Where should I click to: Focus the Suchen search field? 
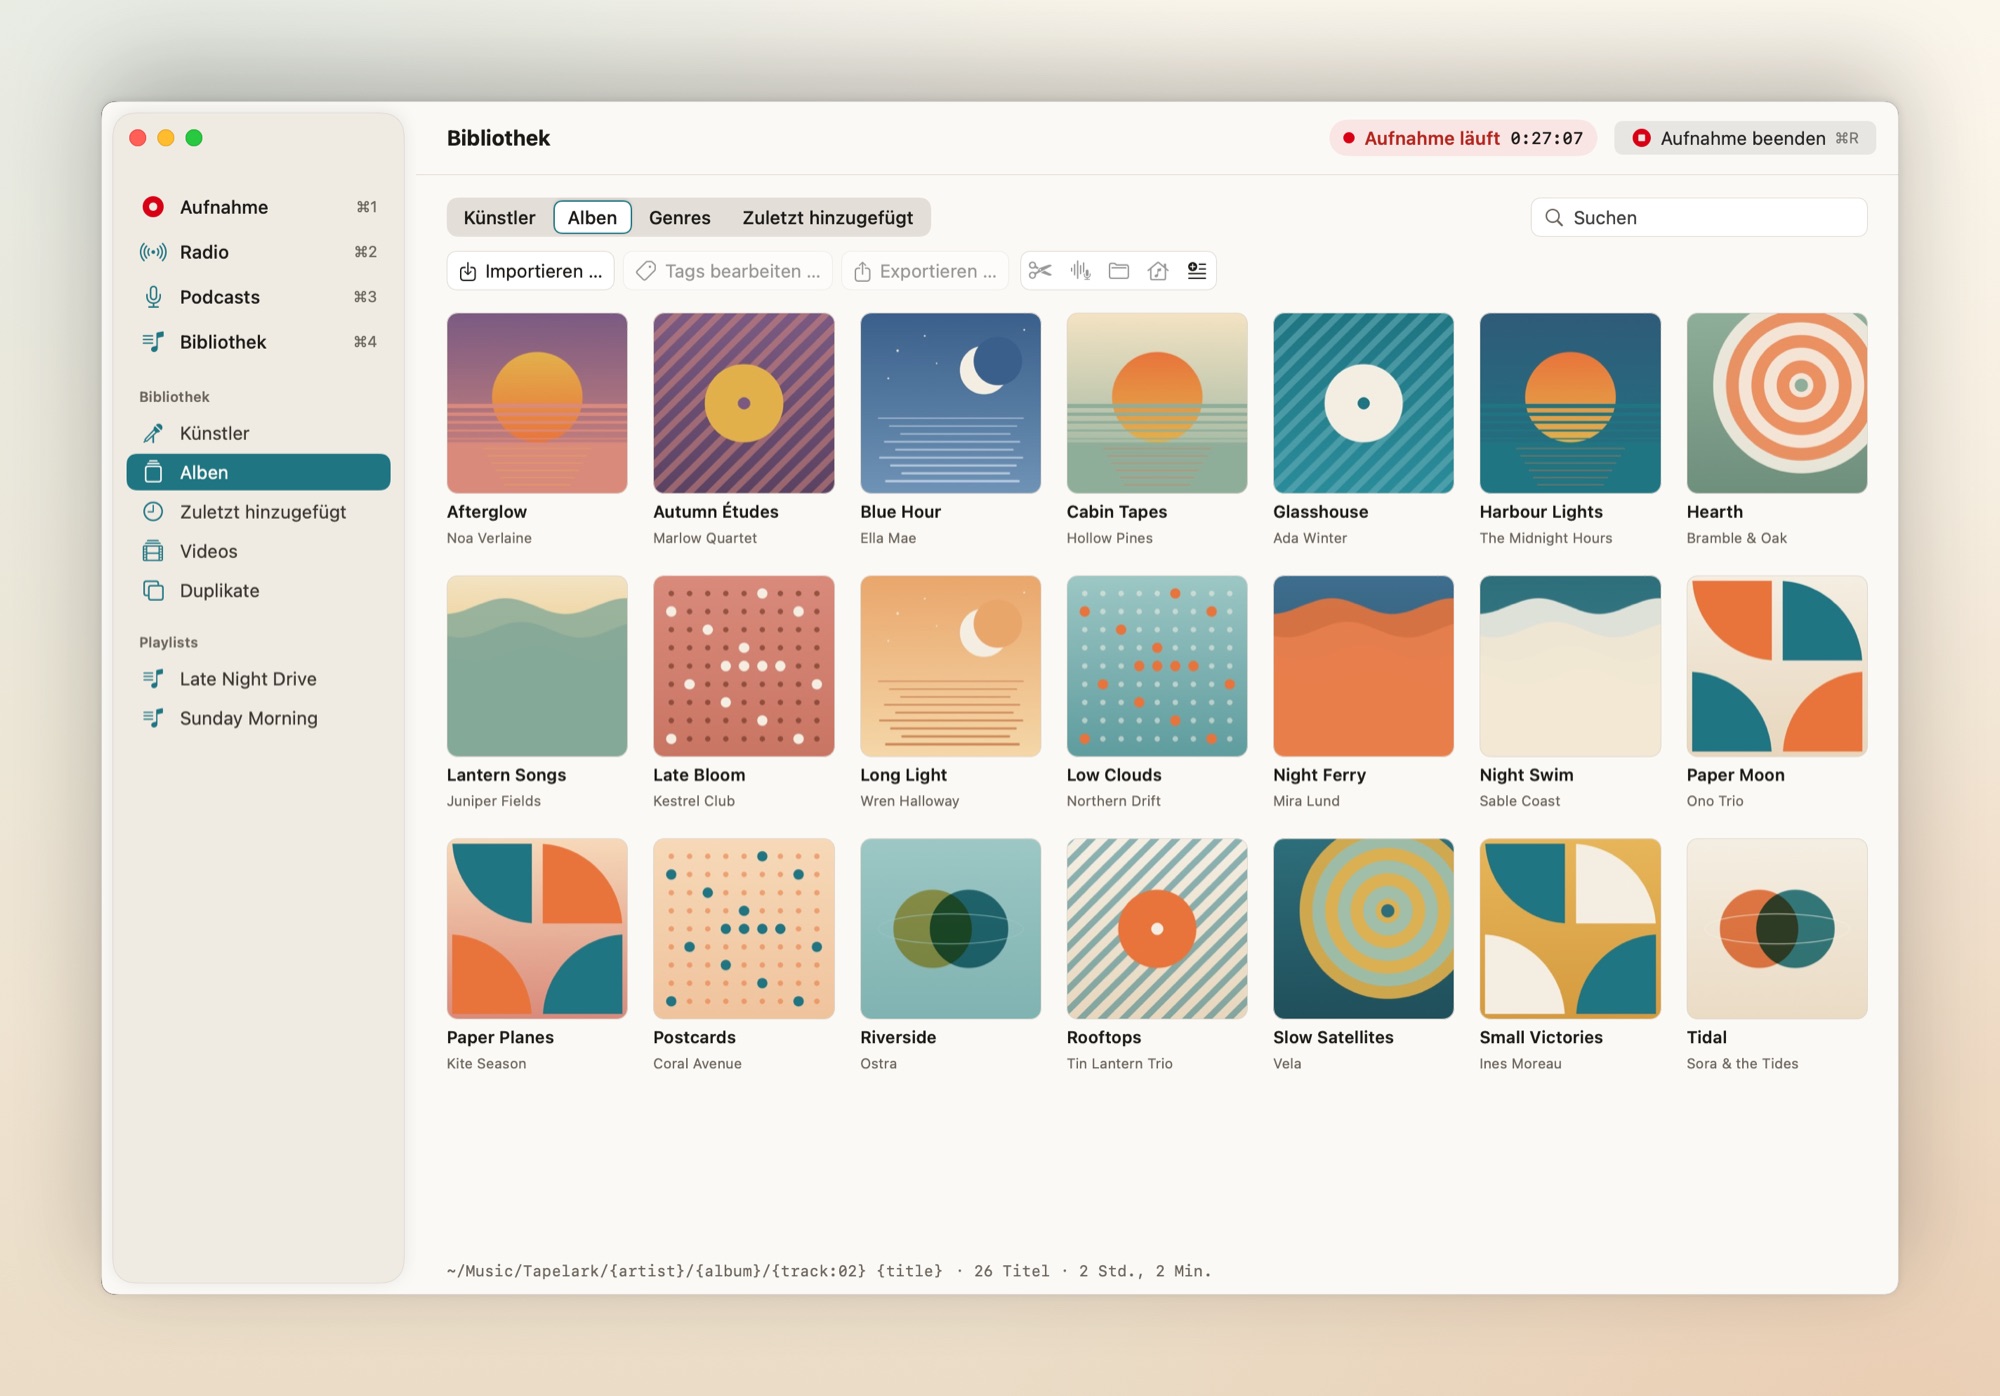1699,217
